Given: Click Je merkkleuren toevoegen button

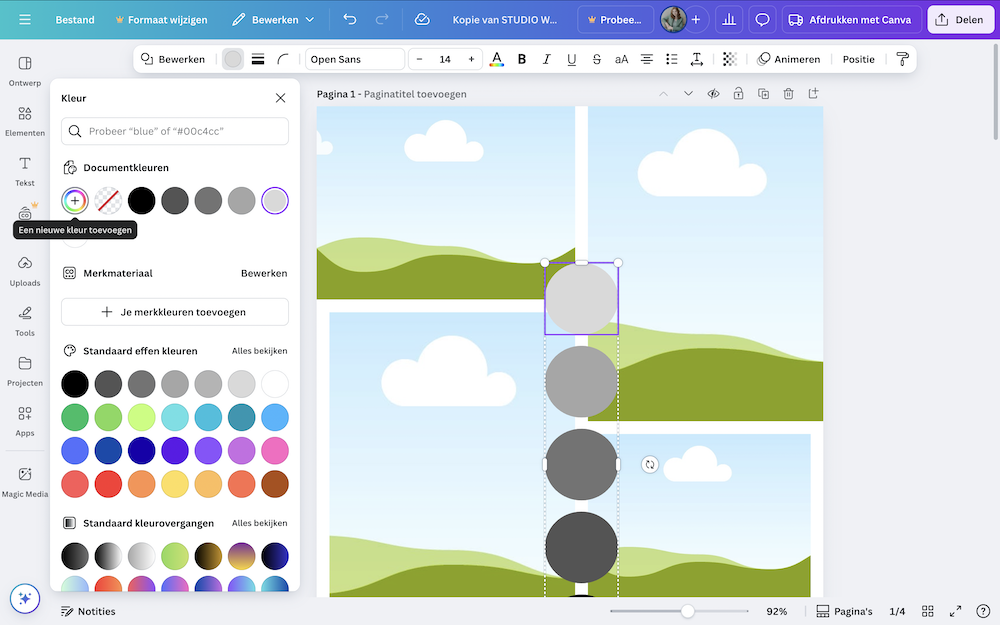Looking at the screenshot, I should pyautogui.click(x=175, y=312).
